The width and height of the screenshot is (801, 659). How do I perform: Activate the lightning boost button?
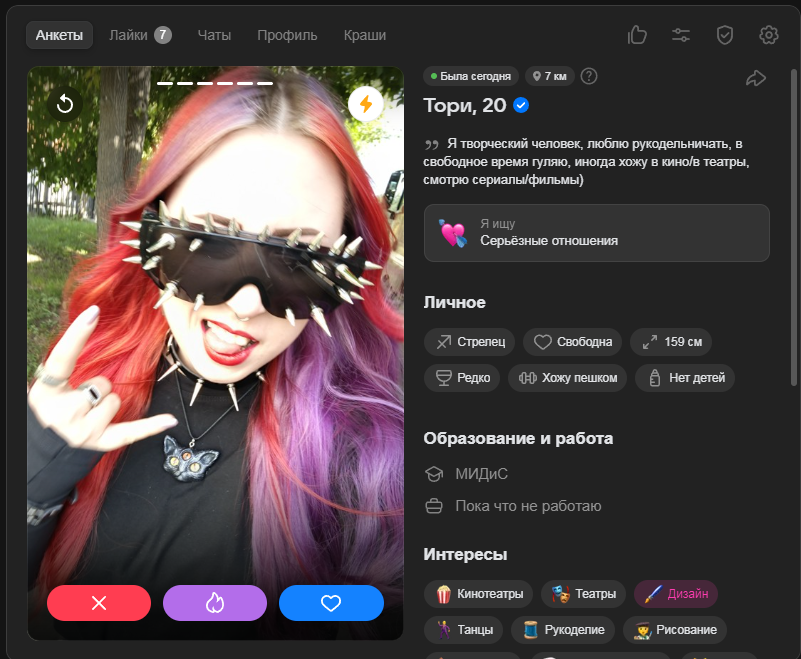[x=366, y=104]
